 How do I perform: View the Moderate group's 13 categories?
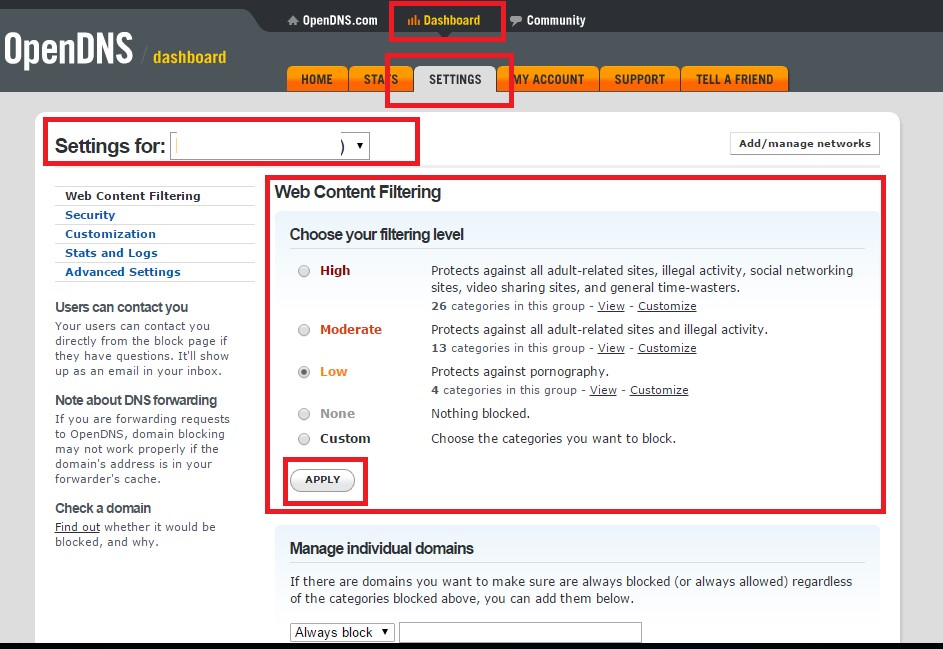611,348
